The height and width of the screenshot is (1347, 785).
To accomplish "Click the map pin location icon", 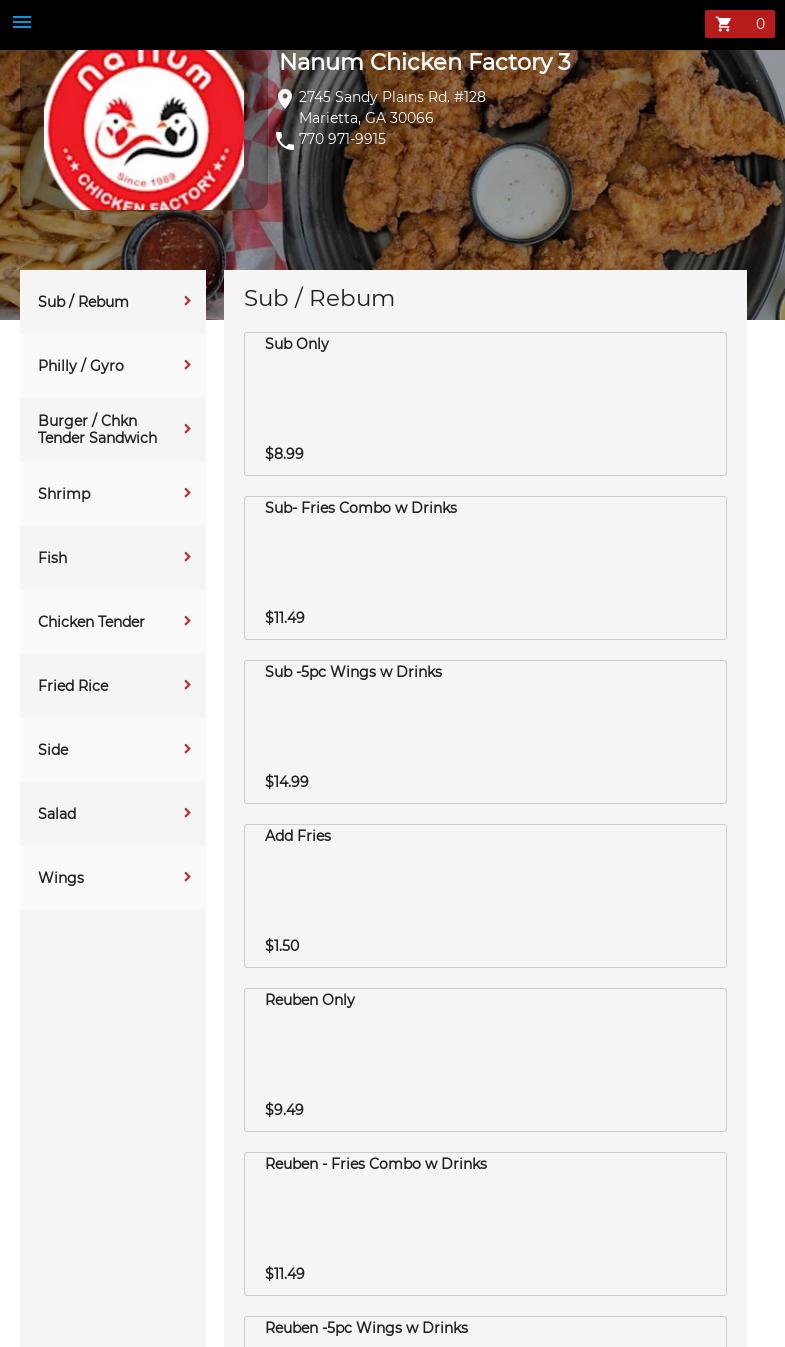I will click(285, 99).
